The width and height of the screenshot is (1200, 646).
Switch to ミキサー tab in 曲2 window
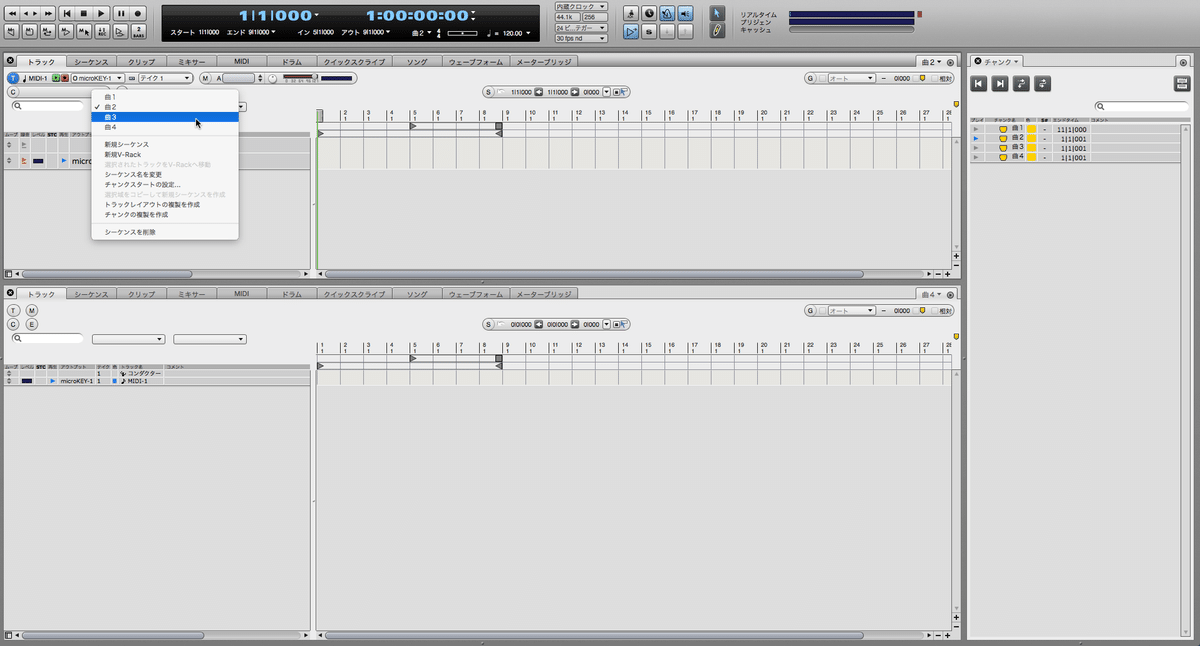click(191, 62)
